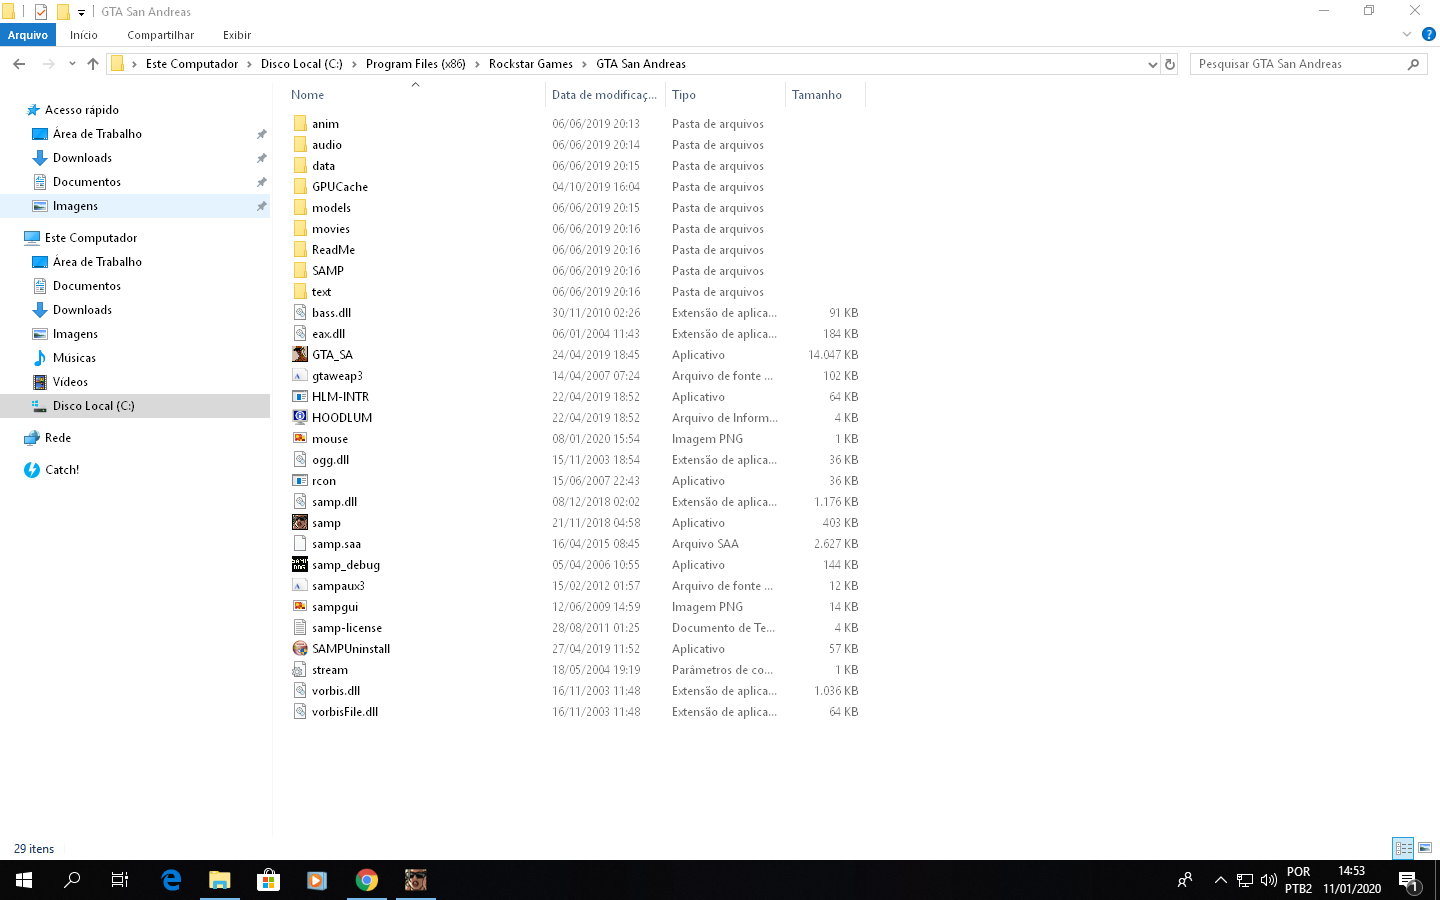The image size is (1440, 900).
Task: Go back with the back arrow
Action: [19, 64]
